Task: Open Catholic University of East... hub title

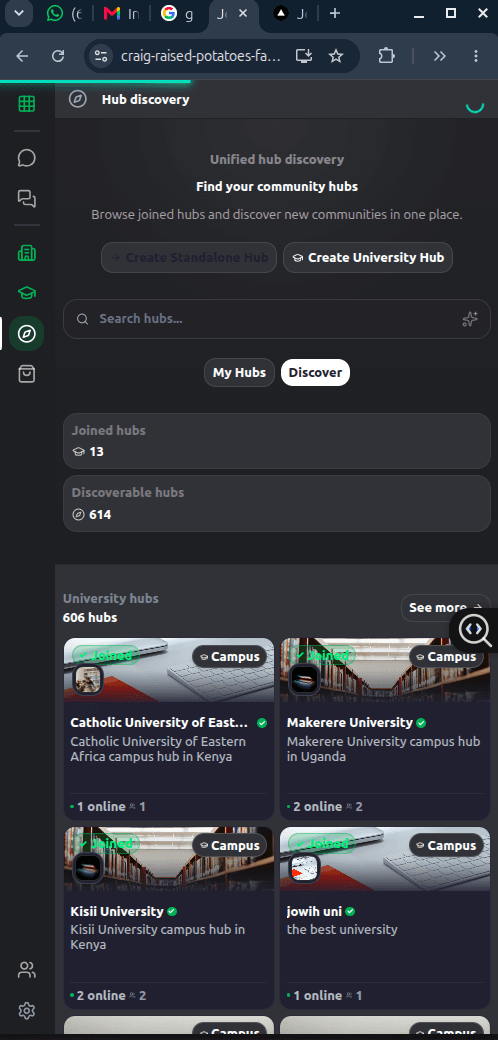Action: [x=160, y=722]
